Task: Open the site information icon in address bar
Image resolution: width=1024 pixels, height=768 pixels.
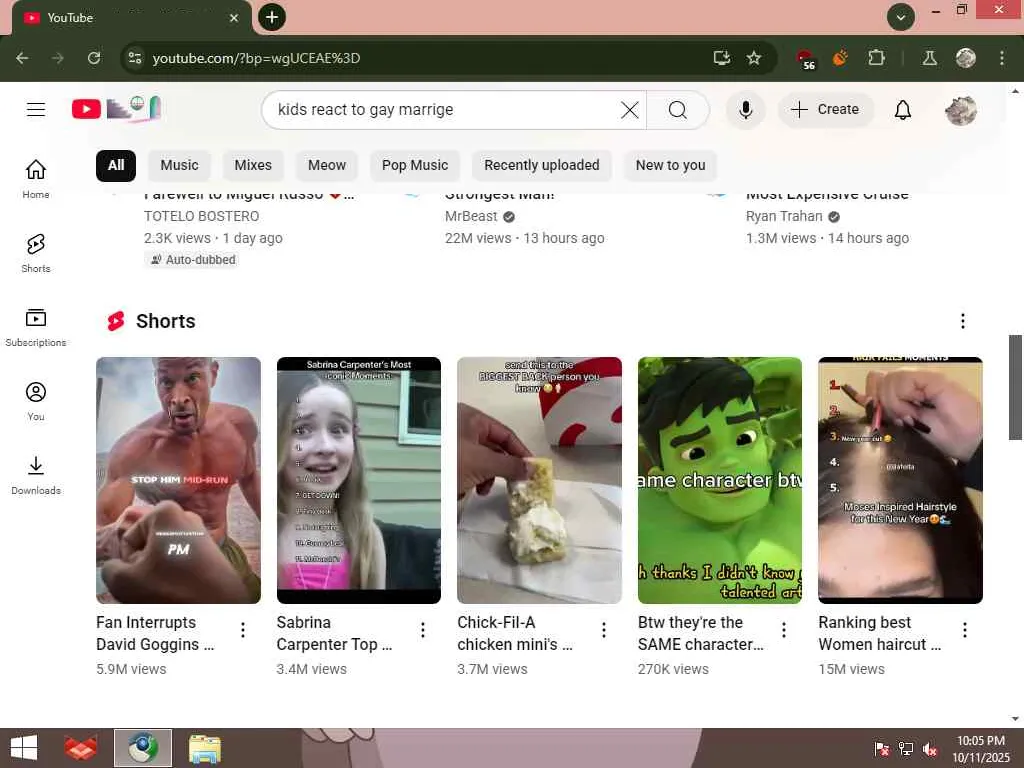Action: pyautogui.click(x=135, y=58)
